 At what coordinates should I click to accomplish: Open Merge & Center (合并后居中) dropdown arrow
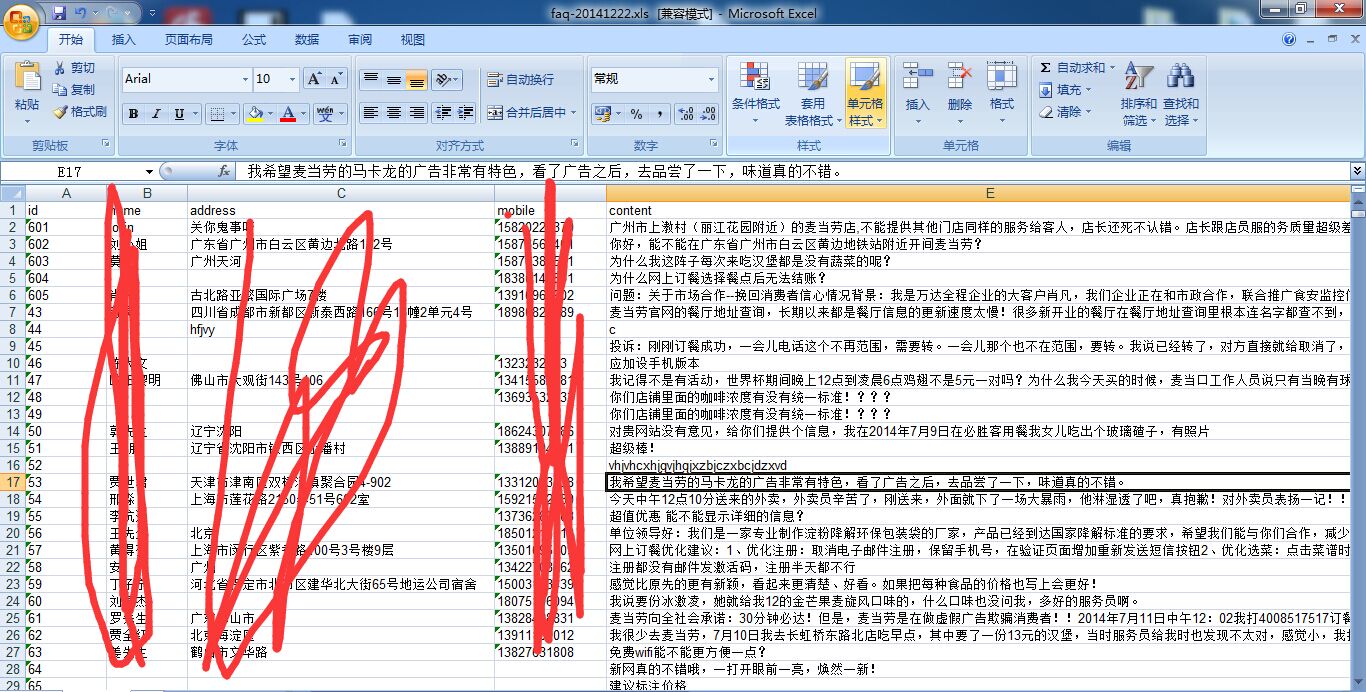click(573, 113)
